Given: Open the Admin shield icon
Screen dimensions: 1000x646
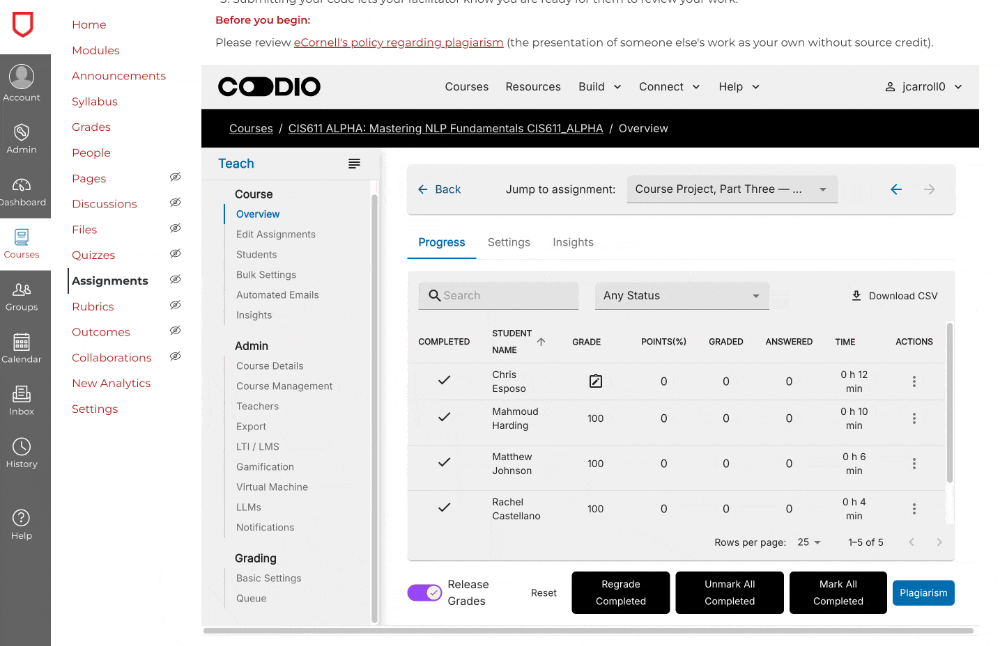Looking at the screenshot, I should [x=22, y=132].
